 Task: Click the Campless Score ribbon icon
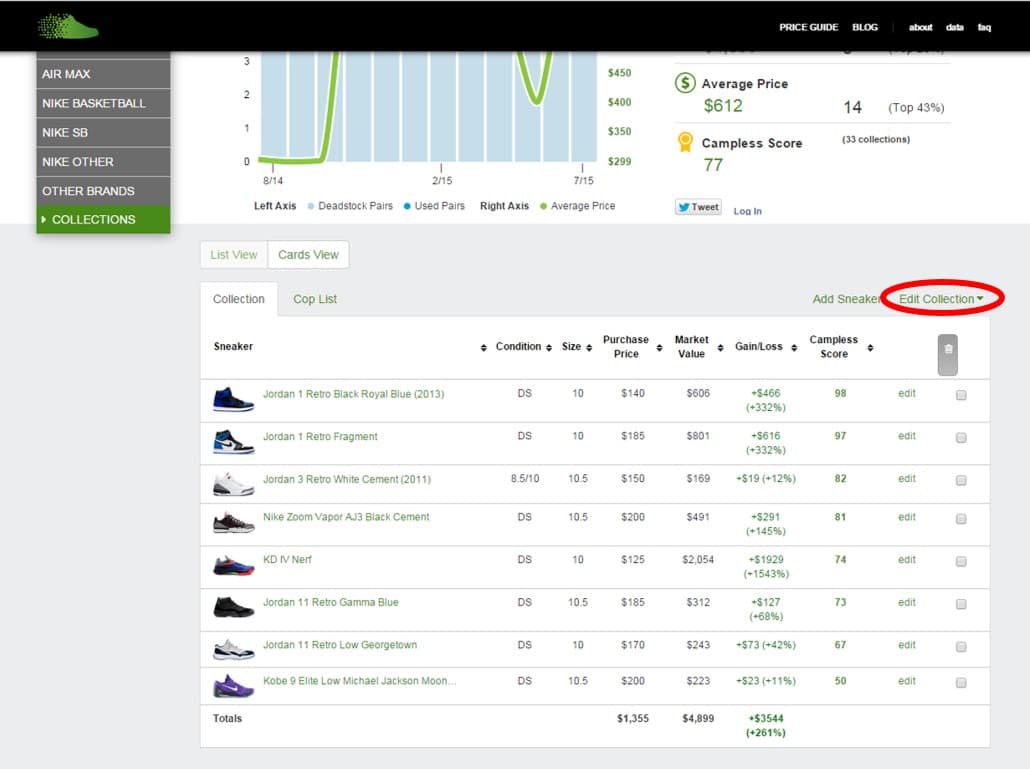[x=685, y=142]
